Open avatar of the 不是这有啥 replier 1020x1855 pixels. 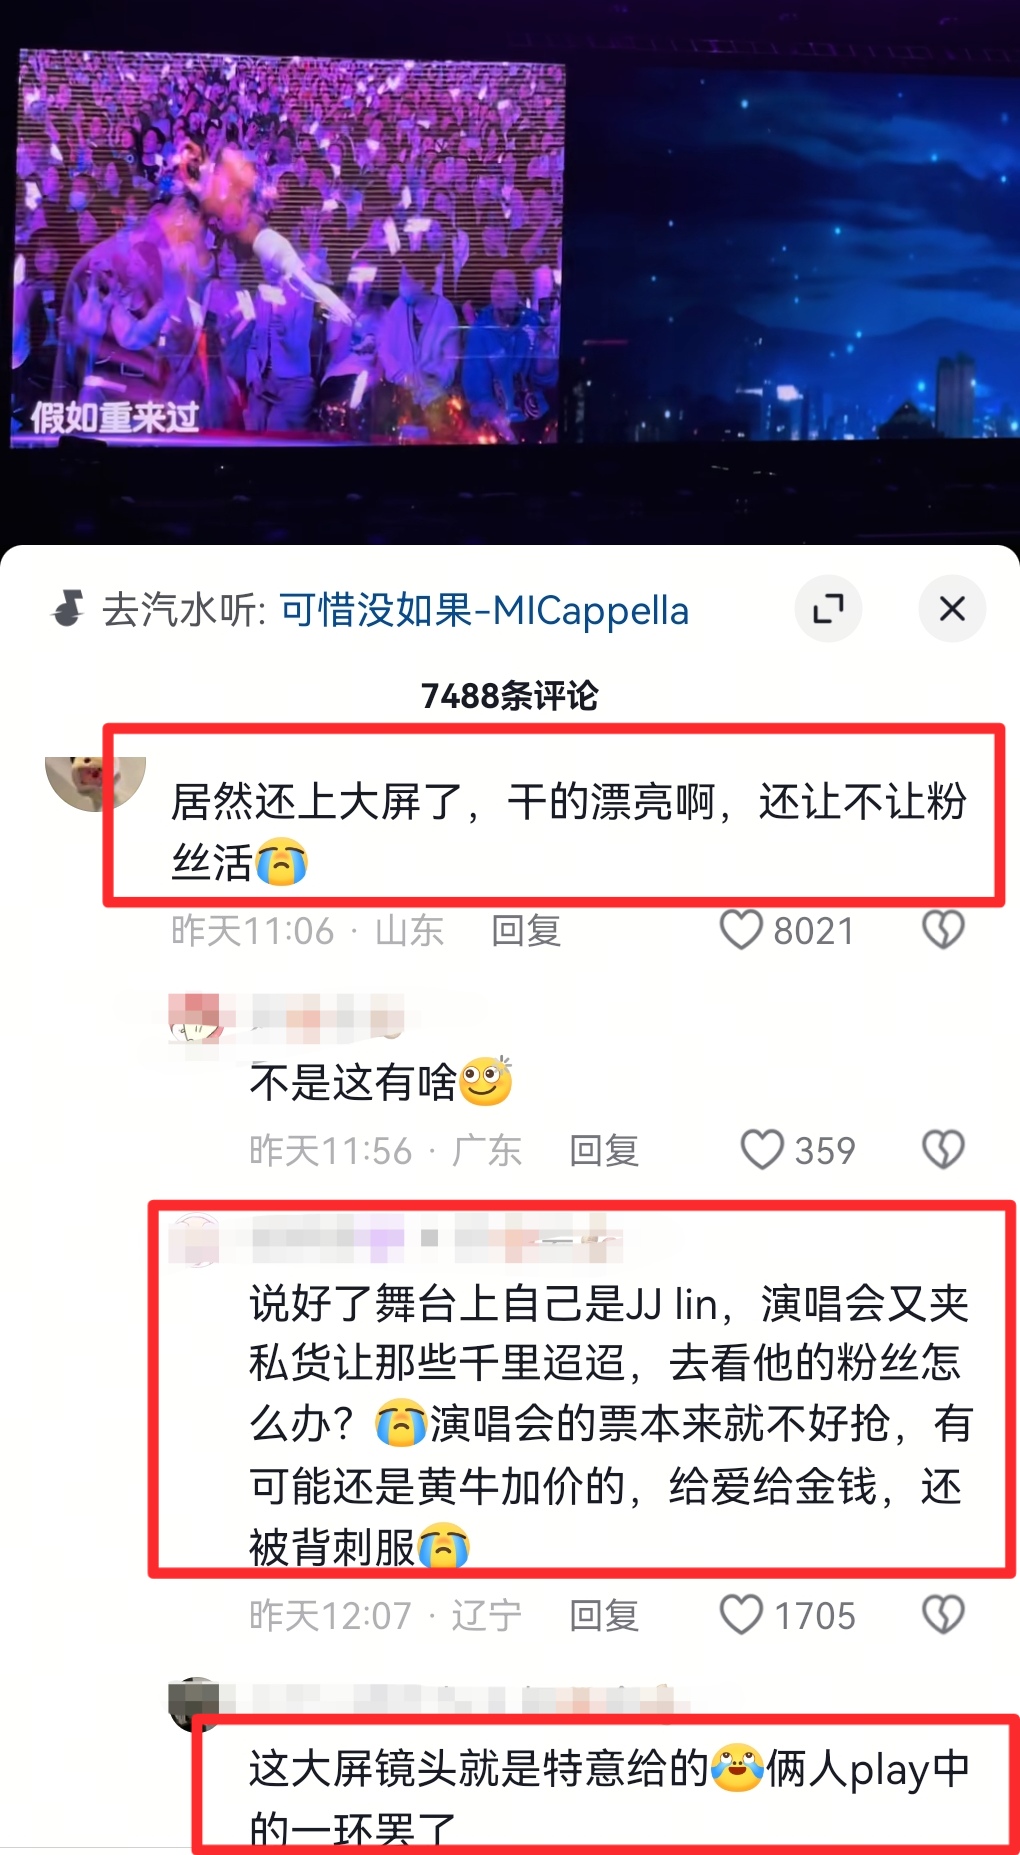click(194, 1019)
